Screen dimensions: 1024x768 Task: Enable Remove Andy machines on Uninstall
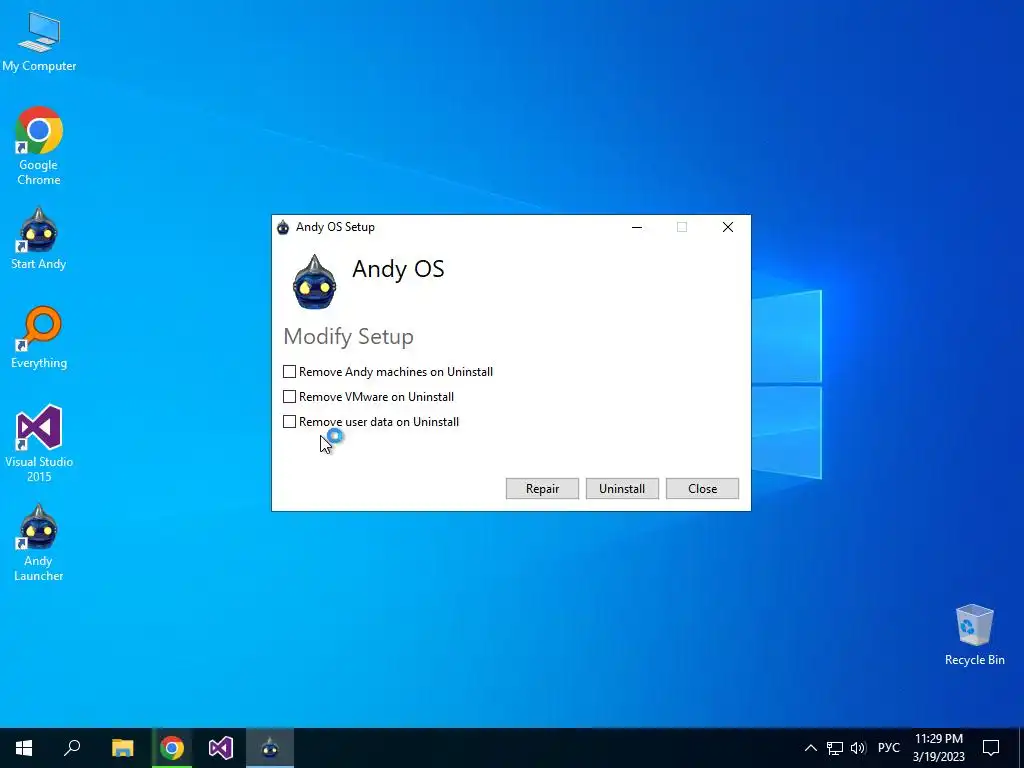[289, 372]
